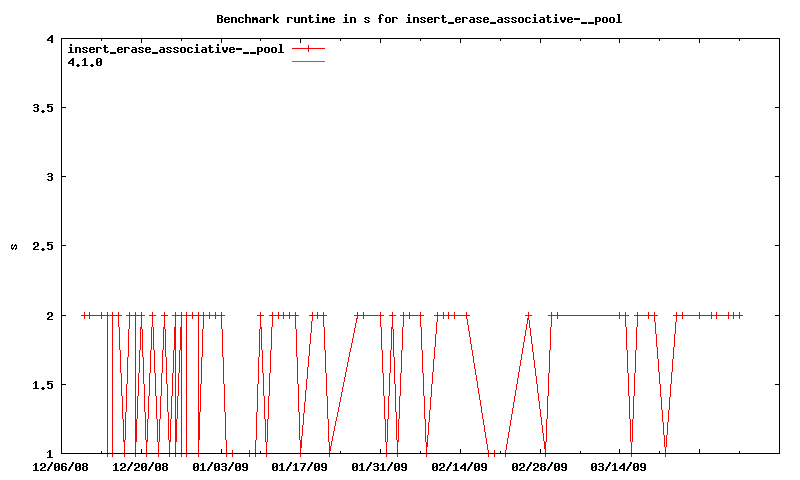Select the 3.5 y-axis tick label

[x=42, y=108]
